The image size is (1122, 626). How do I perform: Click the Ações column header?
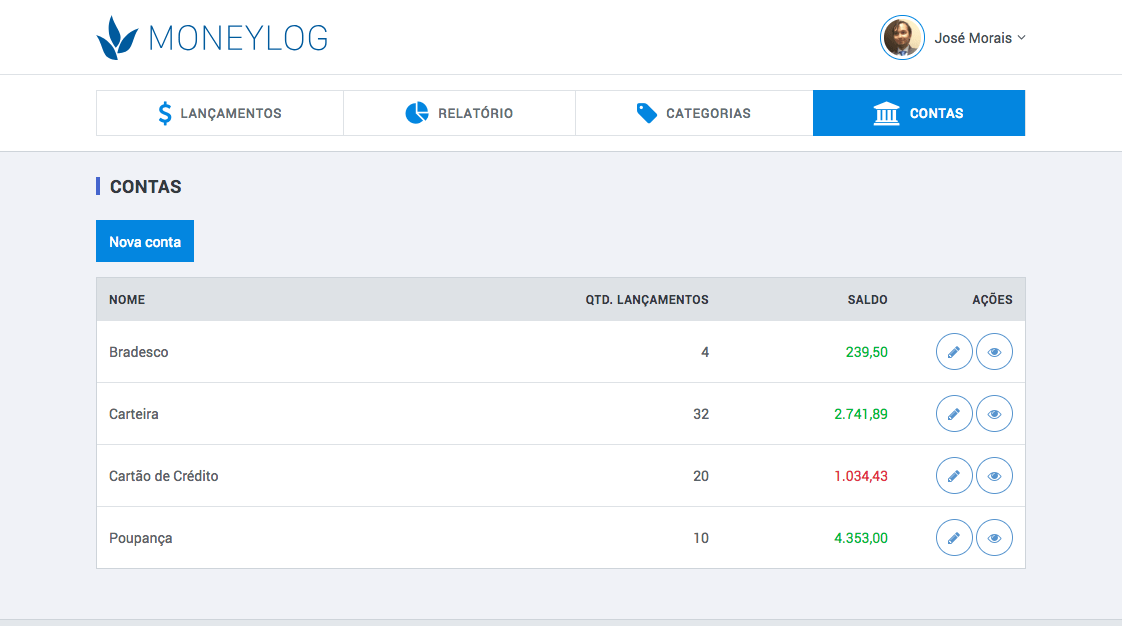(x=992, y=300)
